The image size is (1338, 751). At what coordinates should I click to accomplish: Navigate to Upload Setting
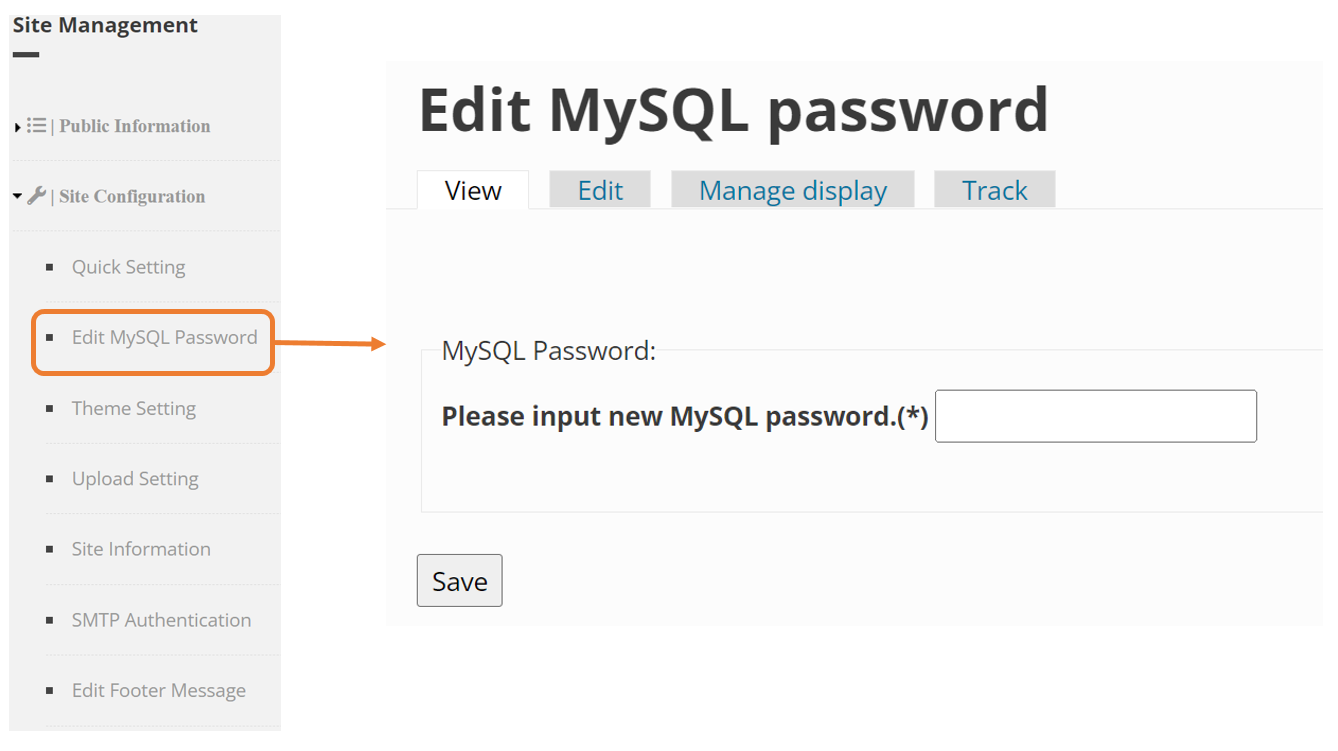click(x=135, y=479)
